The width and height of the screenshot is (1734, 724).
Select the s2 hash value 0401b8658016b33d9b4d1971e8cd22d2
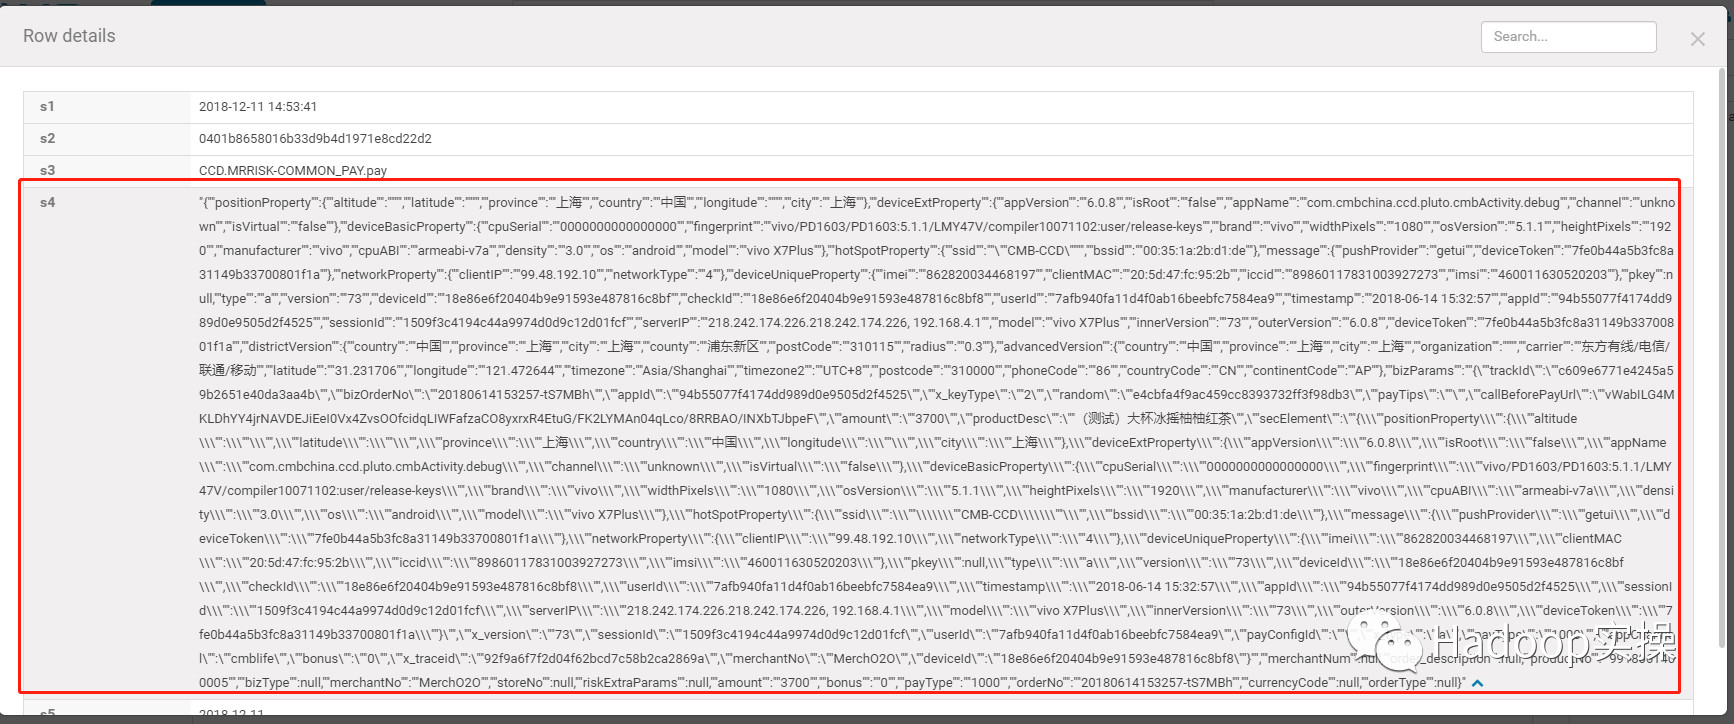[x=315, y=139]
